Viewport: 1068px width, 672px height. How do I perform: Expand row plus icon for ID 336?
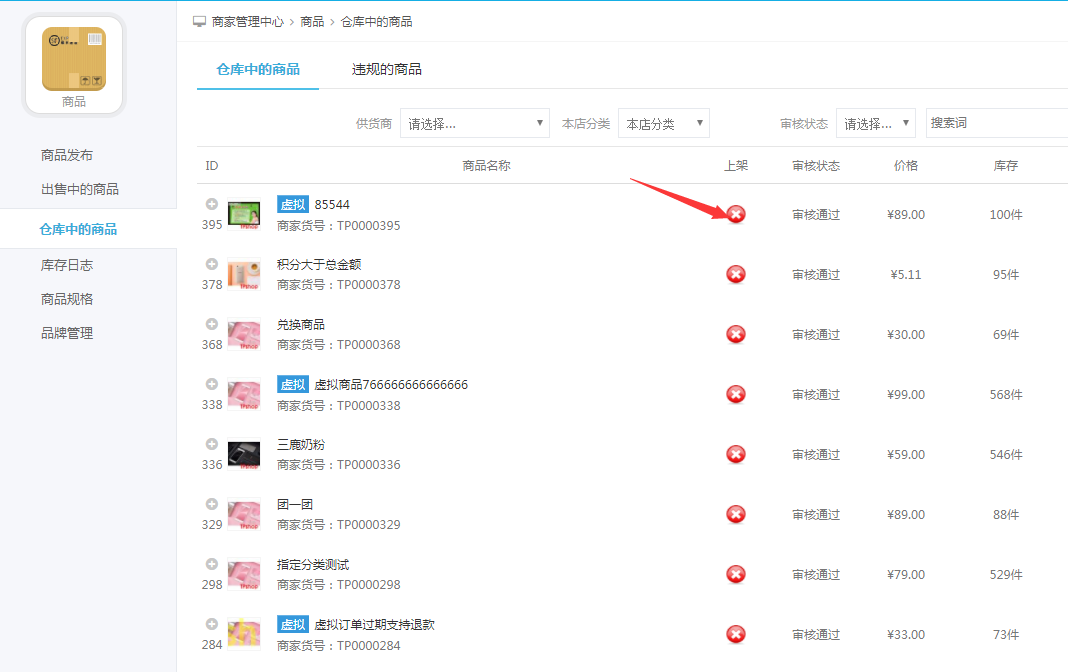(x=212, y=444)
